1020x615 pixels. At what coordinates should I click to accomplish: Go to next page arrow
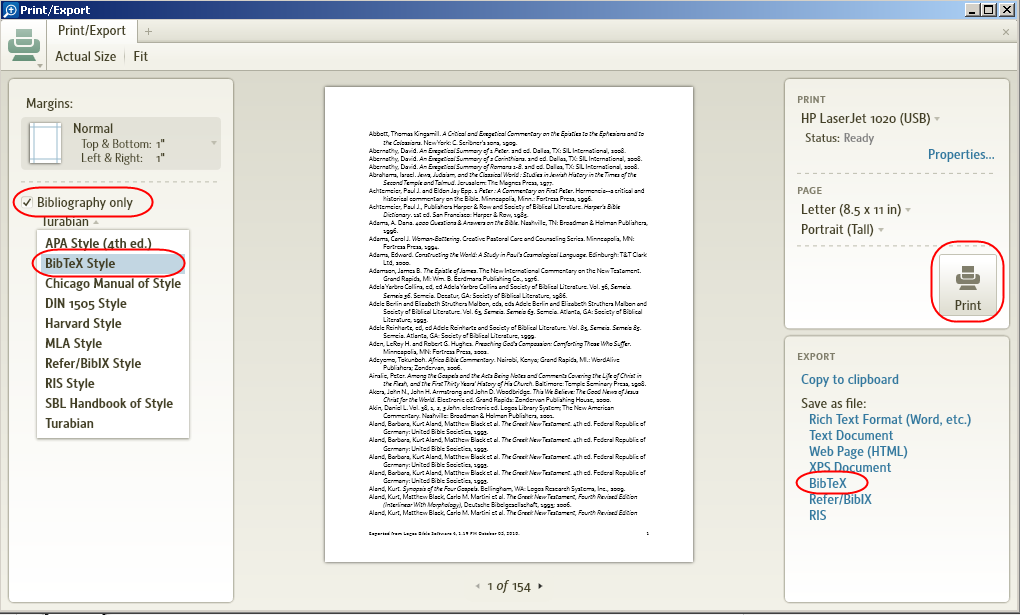tap(541, 586)
